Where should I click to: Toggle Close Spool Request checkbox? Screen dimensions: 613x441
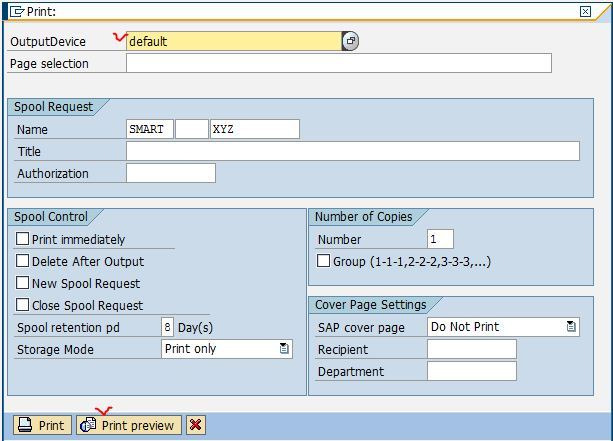22,305
